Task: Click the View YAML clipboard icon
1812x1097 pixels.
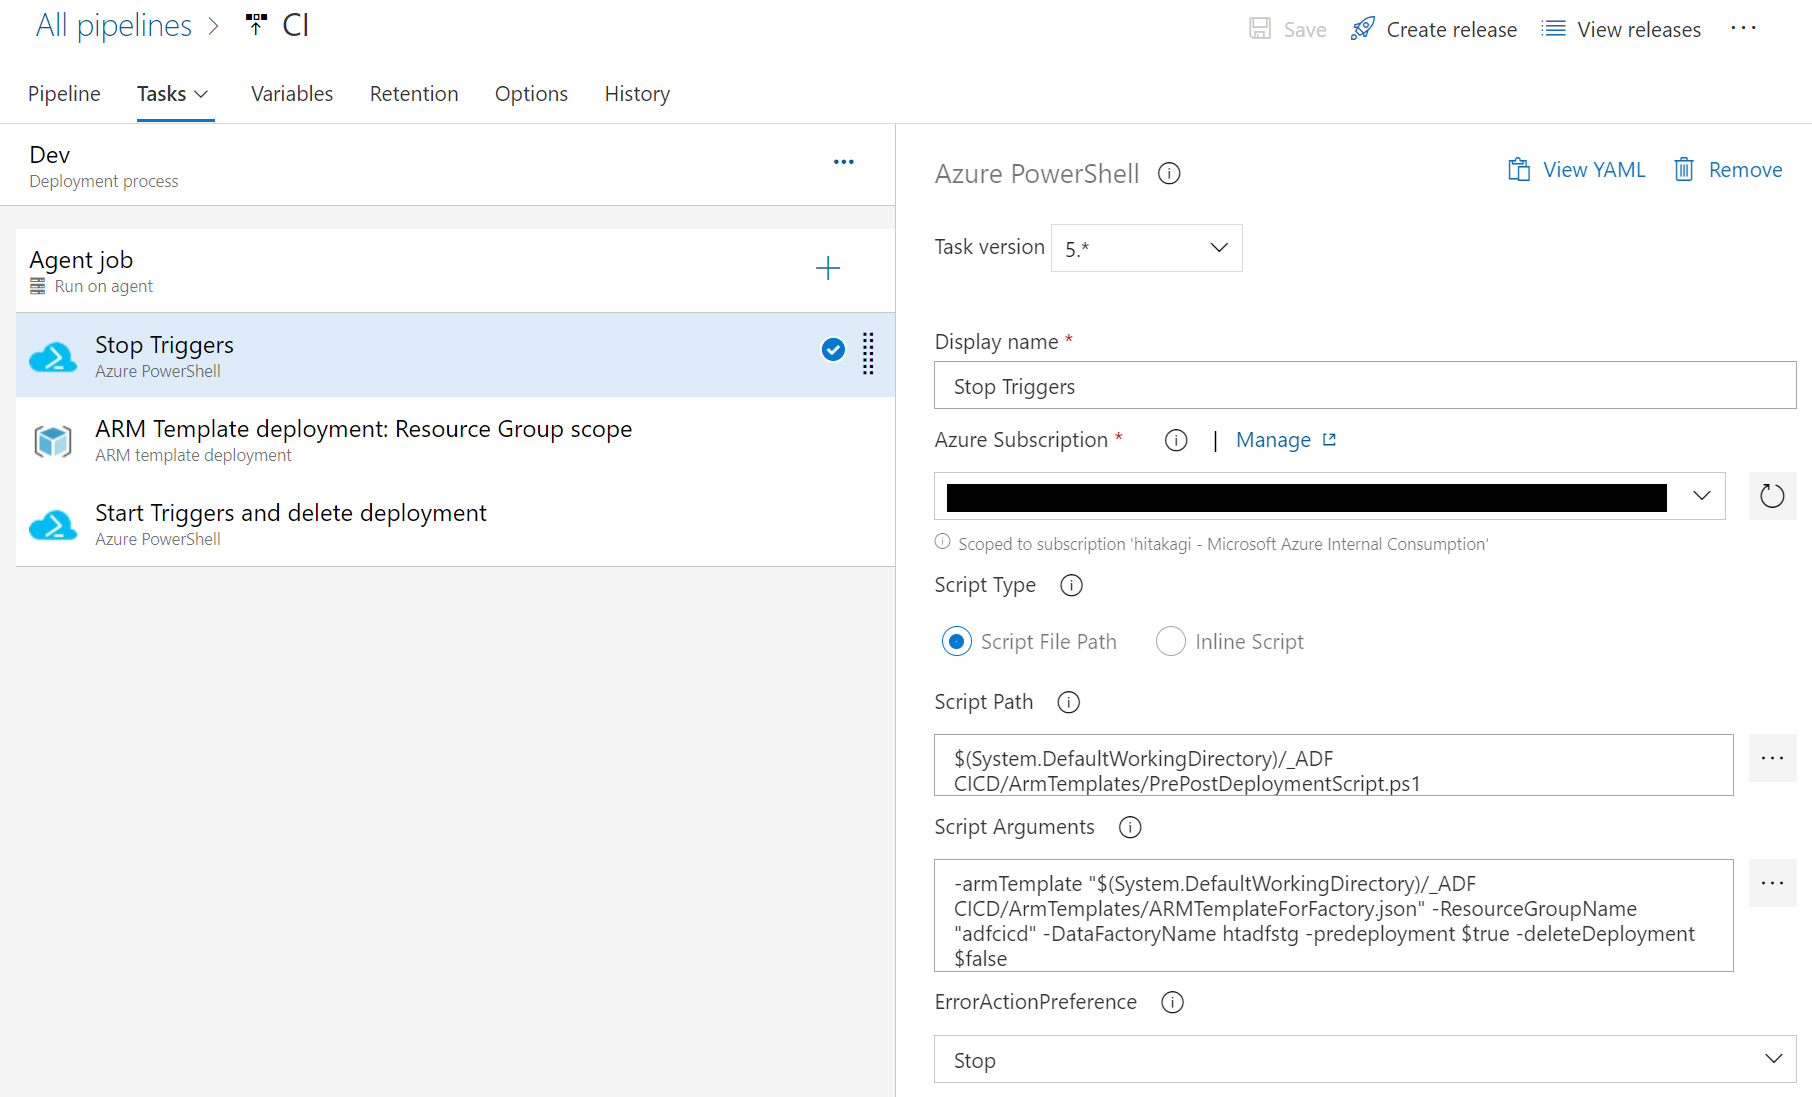Action: point(1518,170)
